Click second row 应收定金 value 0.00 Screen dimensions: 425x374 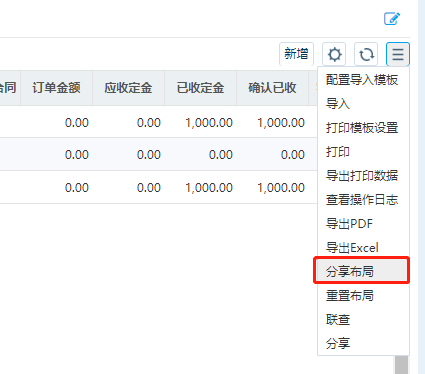tap(149, 155)
